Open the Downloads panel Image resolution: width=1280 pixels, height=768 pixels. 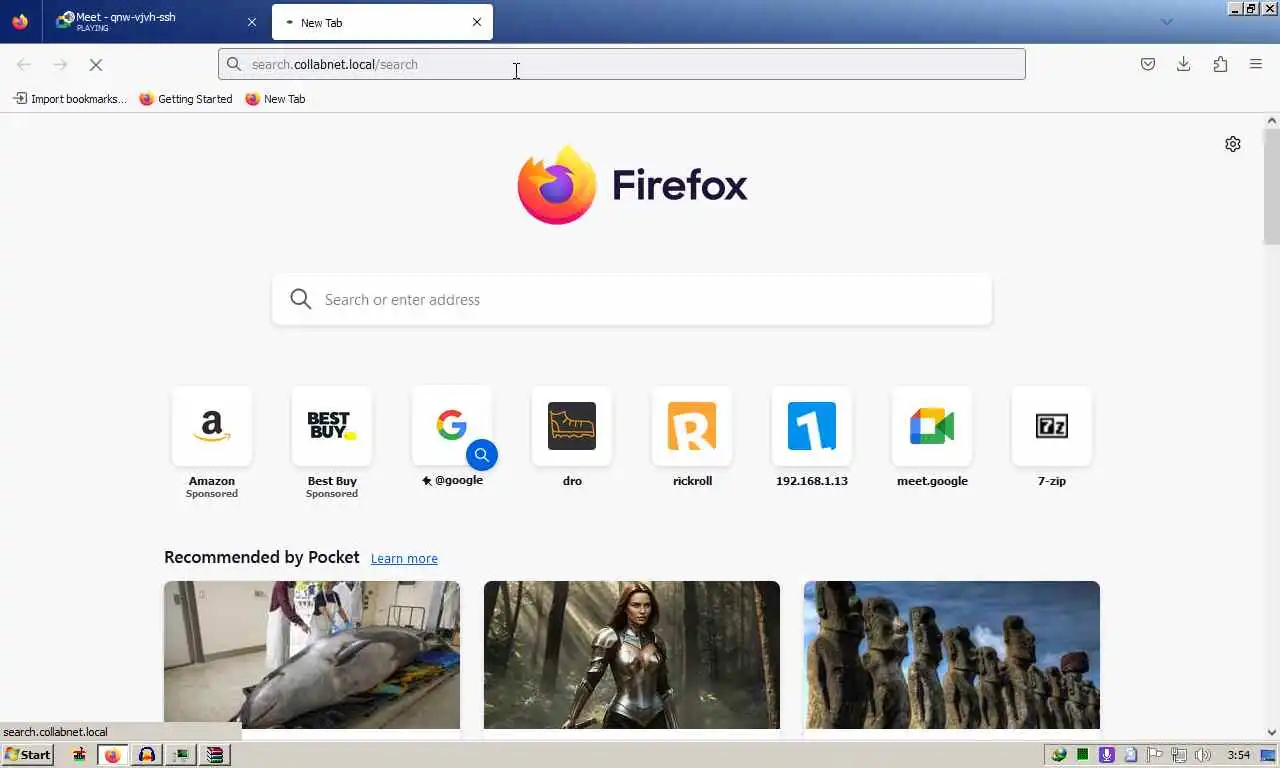[1184, 64]
